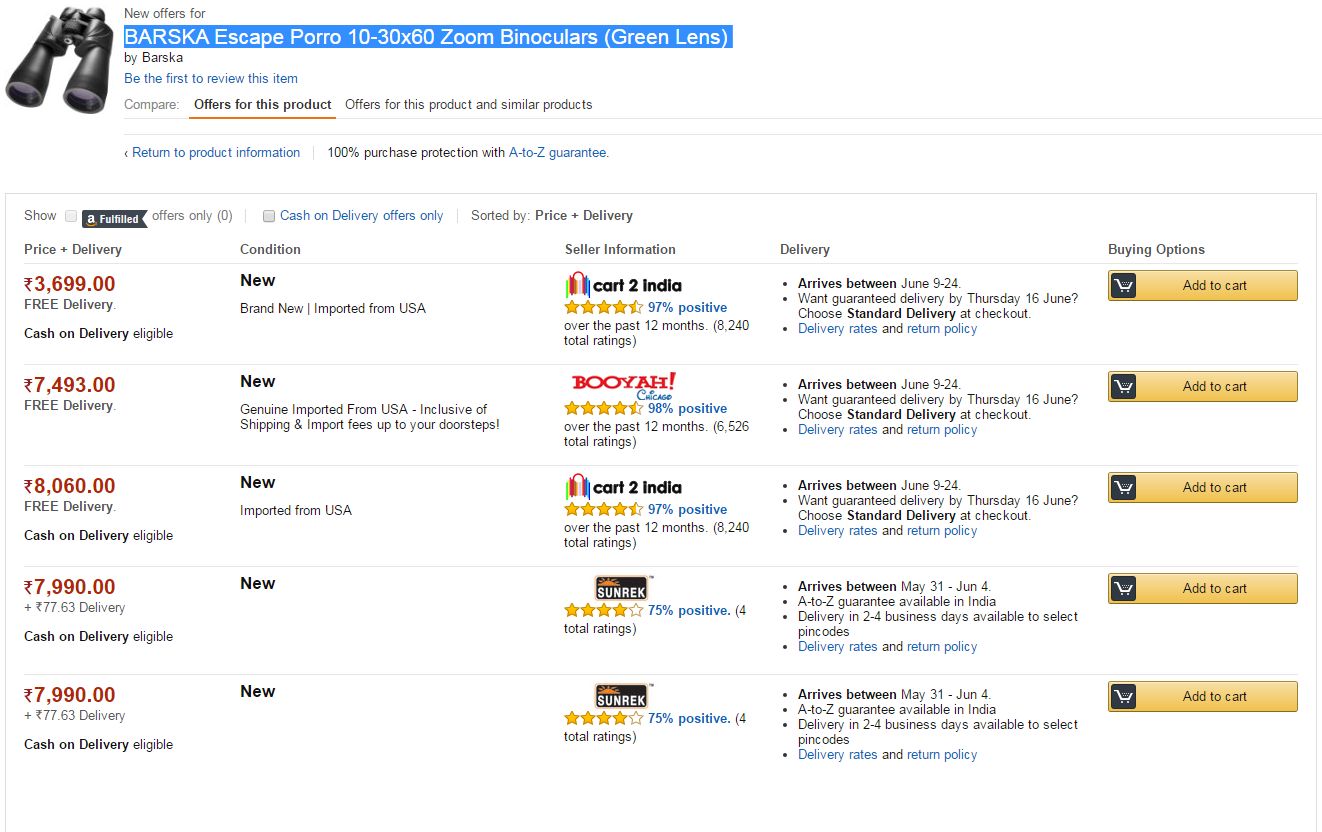Open 'Delivery rates' in the BOOYAH! row
The width and height of the screenshot is (1322, 832).
coord(837,430)
